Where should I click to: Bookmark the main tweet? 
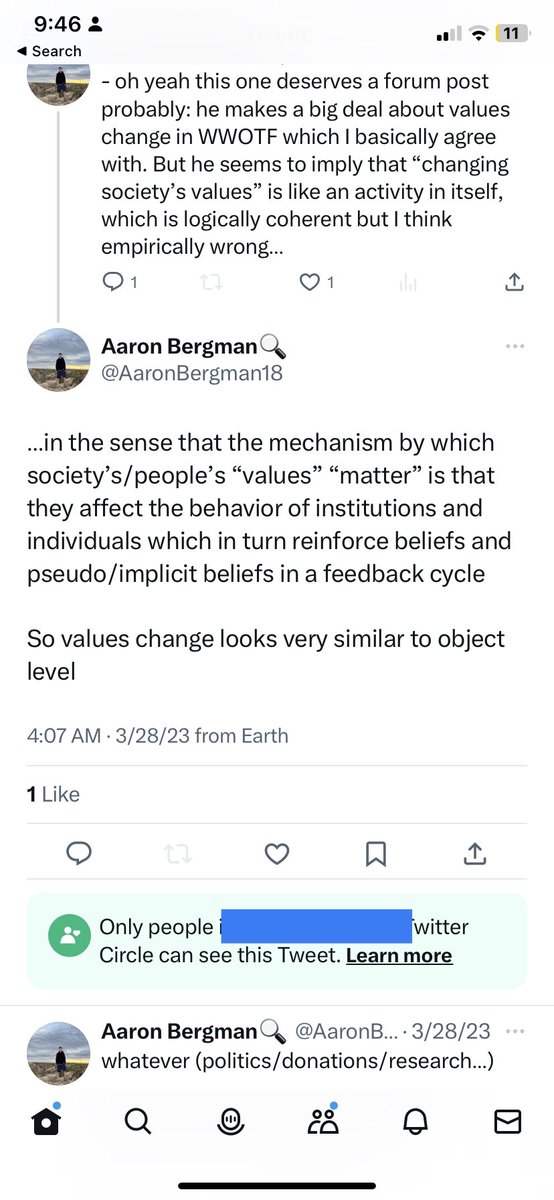pyautogui.click(x=376, y=853)
